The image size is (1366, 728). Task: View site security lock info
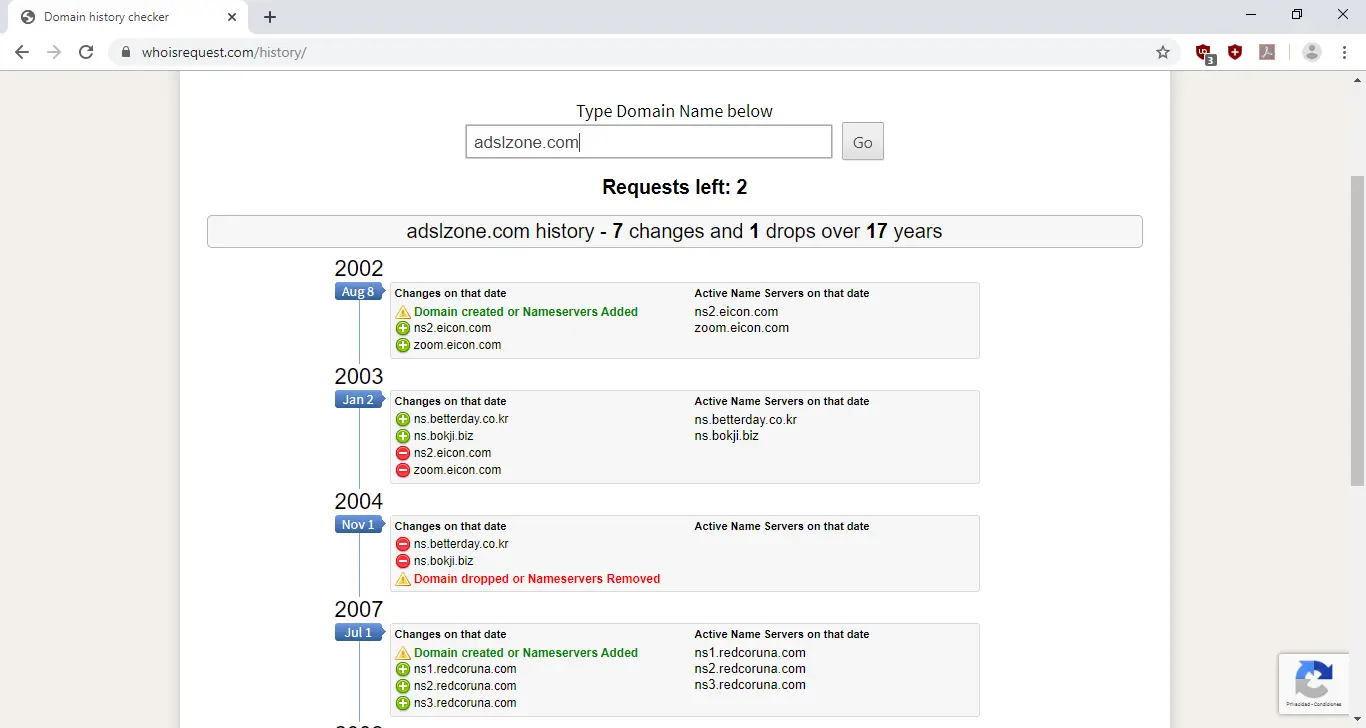125,52
